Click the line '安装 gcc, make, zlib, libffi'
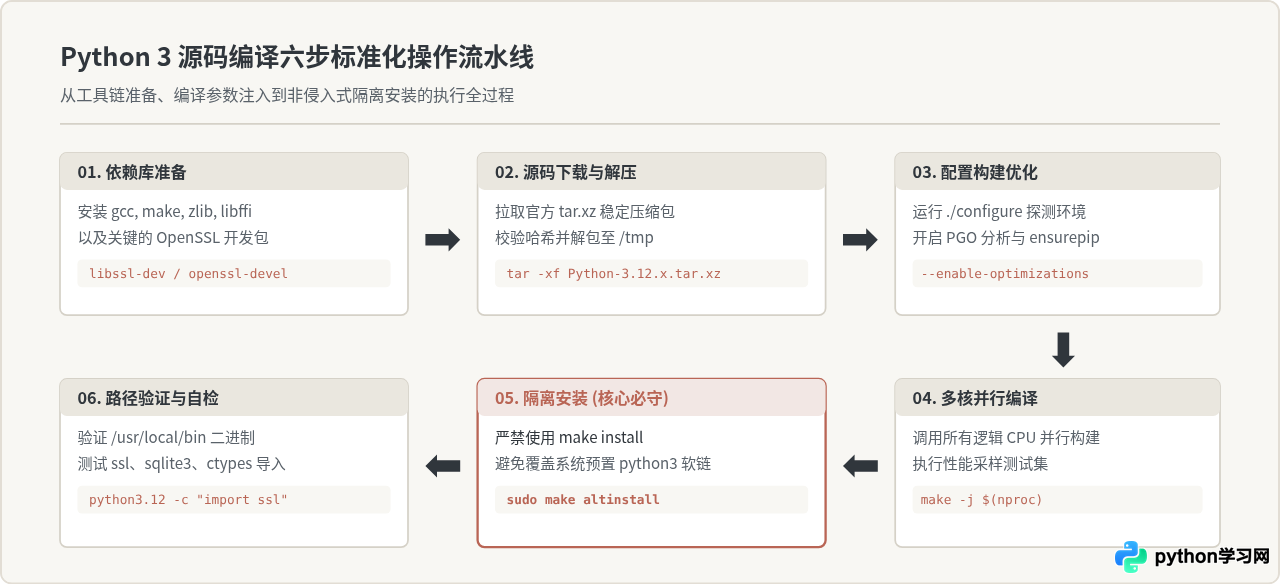 [x=165, y=212]
